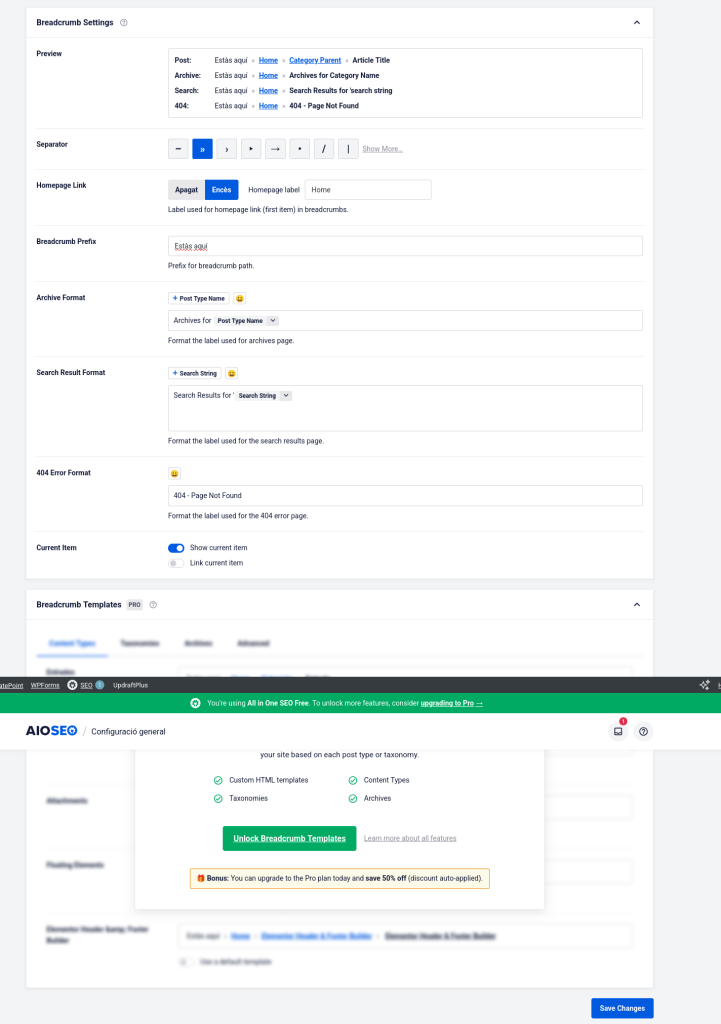721x1024 pixels.
Task: Open emoji picker for Archive Format
Action: [240, 298]
